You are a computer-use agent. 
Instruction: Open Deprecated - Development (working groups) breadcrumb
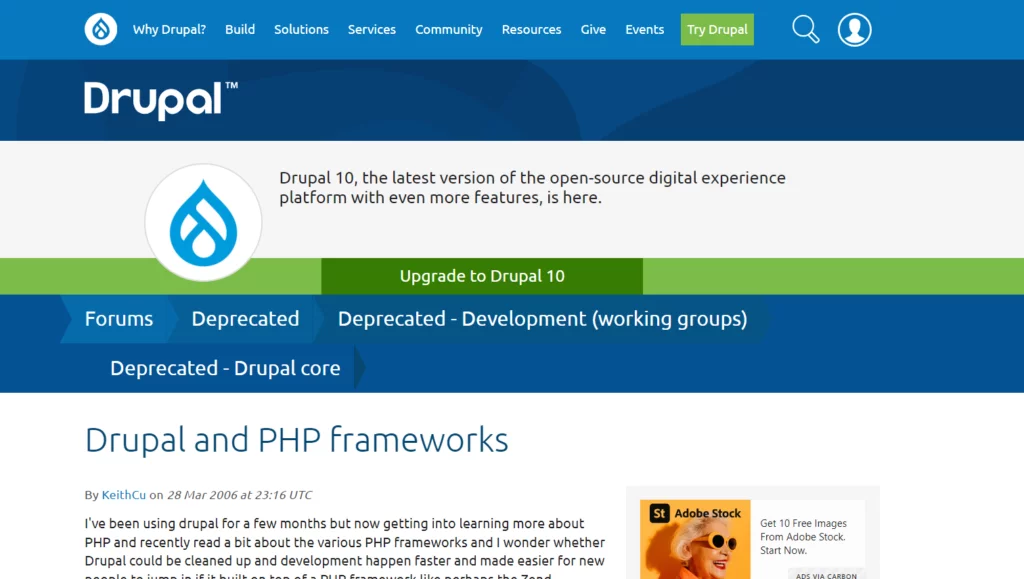[542, 319]
